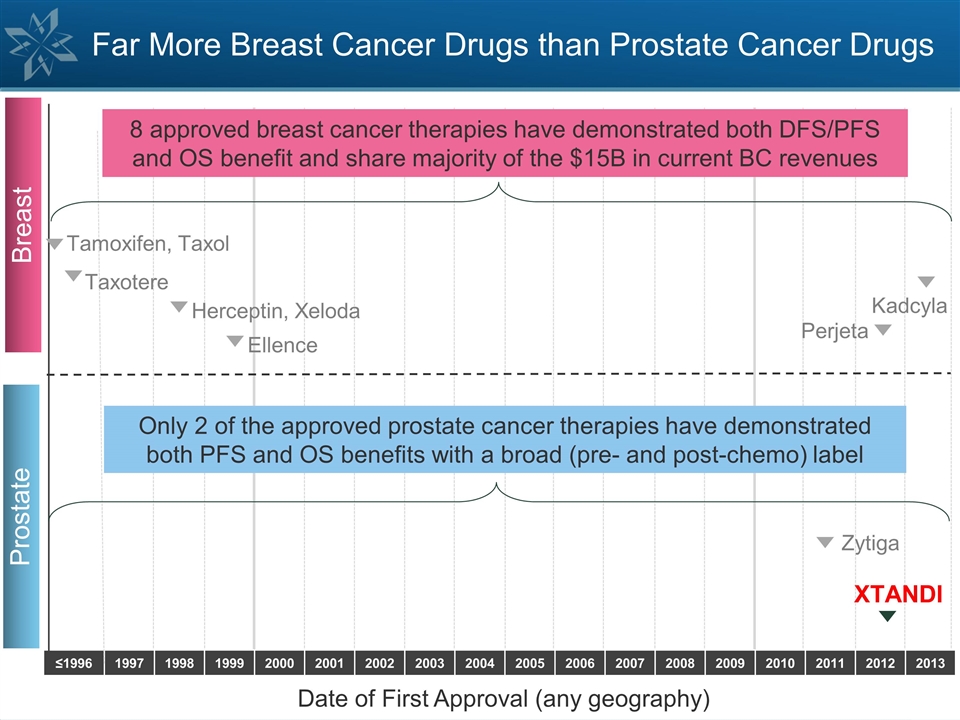Click the 2000 year cell on the timeline
The image size is (960, 720).
coord(279,663)
